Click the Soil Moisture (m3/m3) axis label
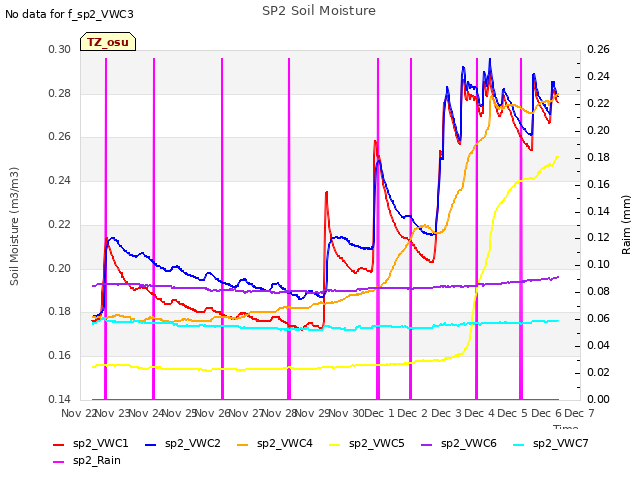 [x=14, y=226]
